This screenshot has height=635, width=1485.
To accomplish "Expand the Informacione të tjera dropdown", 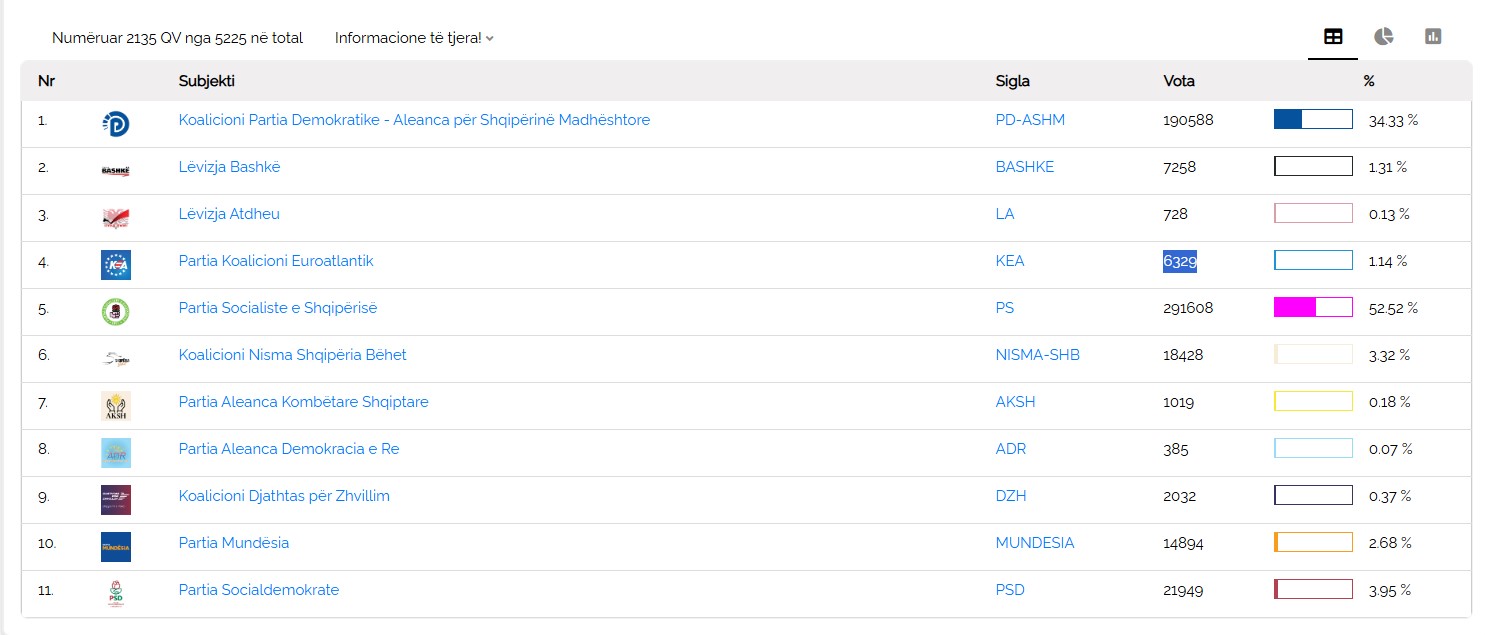I will point(414,38).
